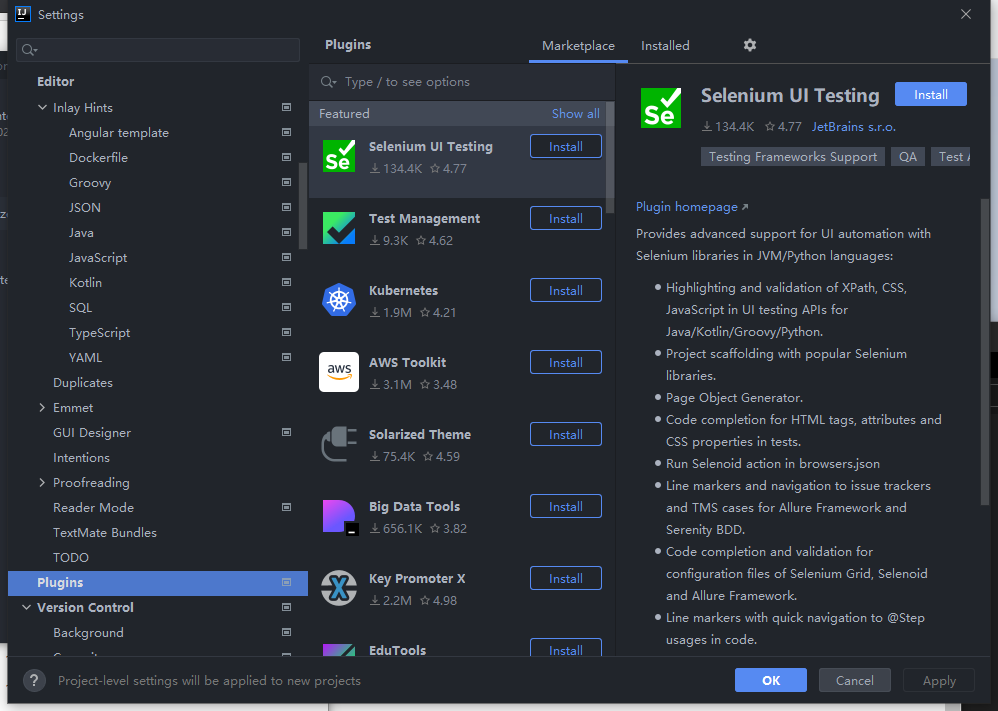Click the IntelliJ logo in title bar
998x711 pixels.
tap(23, 14)
